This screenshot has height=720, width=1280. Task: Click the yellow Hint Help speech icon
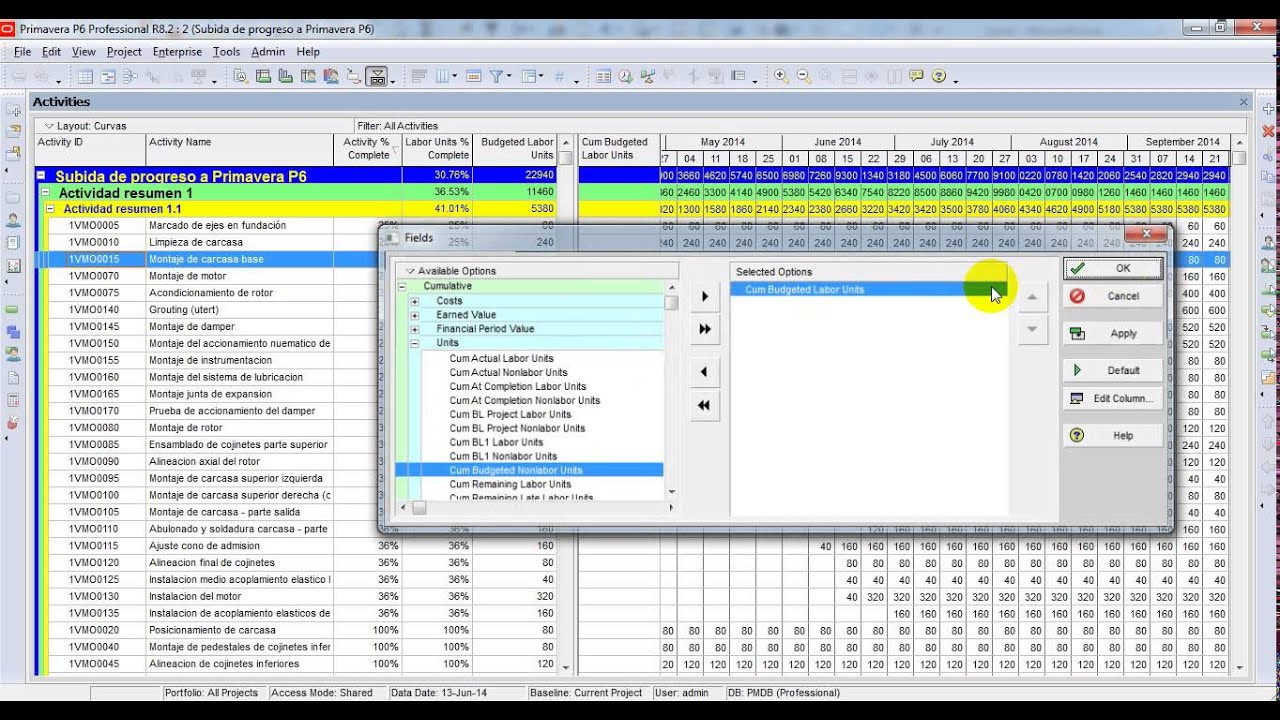[x=915, y=77]
